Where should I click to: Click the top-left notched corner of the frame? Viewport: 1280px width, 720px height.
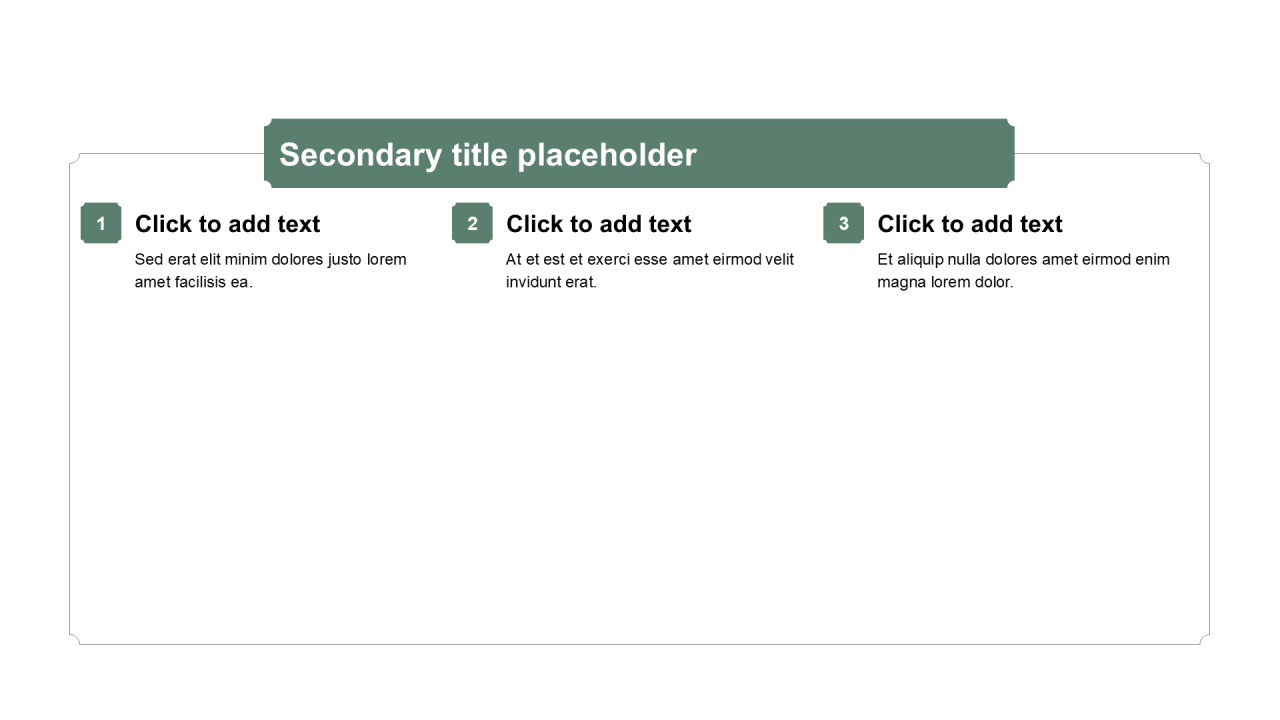coord(75,159)
